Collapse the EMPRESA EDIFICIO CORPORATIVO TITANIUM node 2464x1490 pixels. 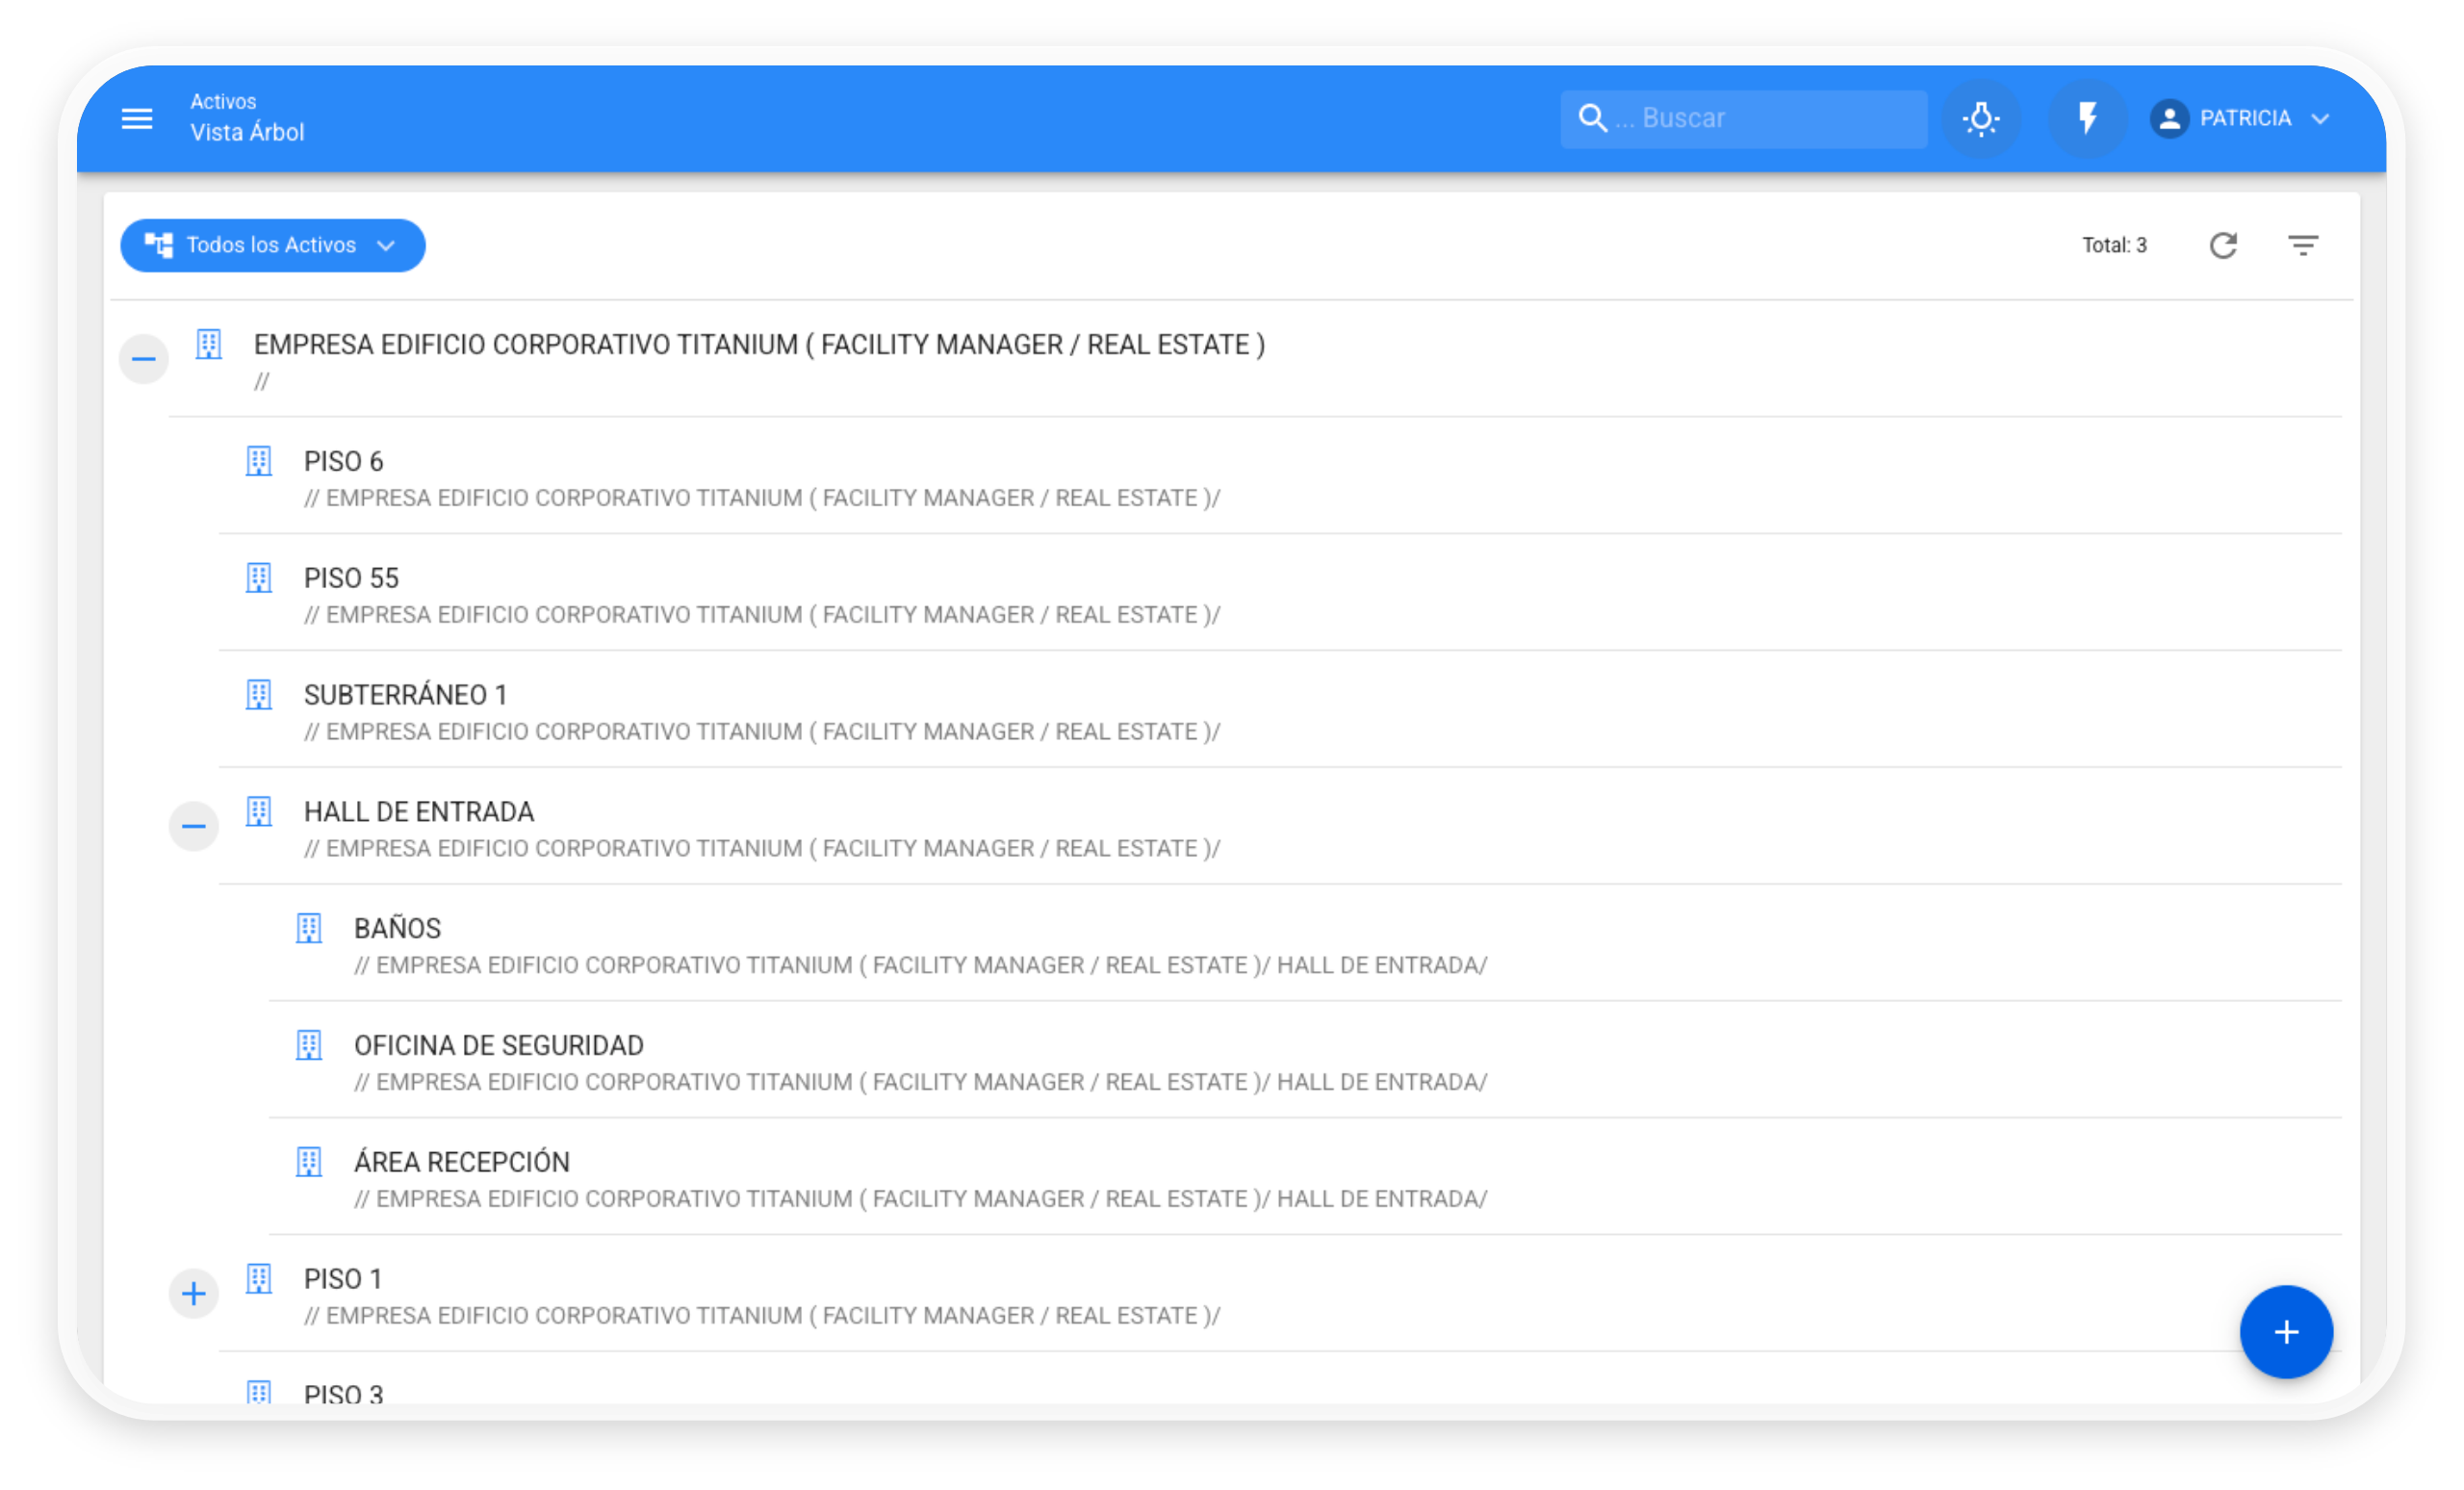144,359
